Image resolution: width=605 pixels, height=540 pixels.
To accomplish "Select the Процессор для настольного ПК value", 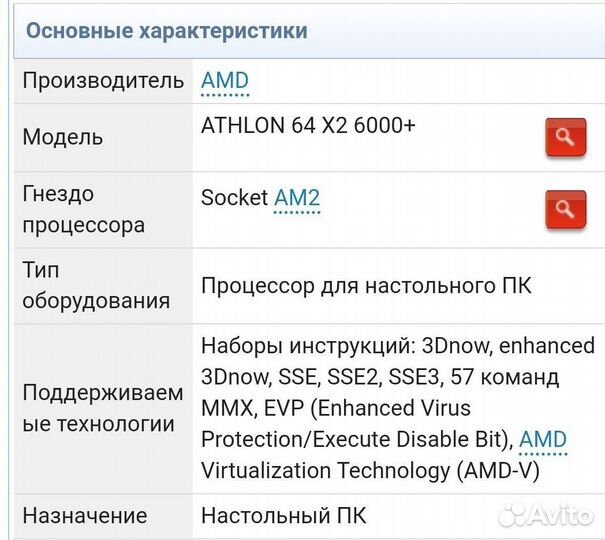I will [x=366, y=286].
